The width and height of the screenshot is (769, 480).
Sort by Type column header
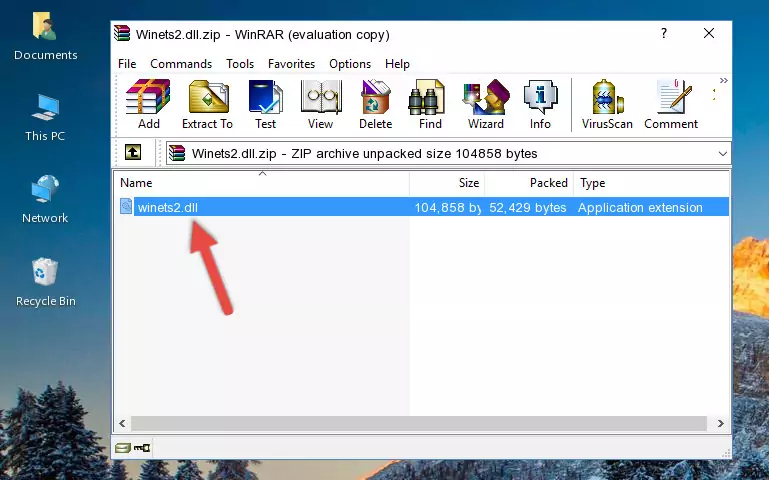click(651, 183)
